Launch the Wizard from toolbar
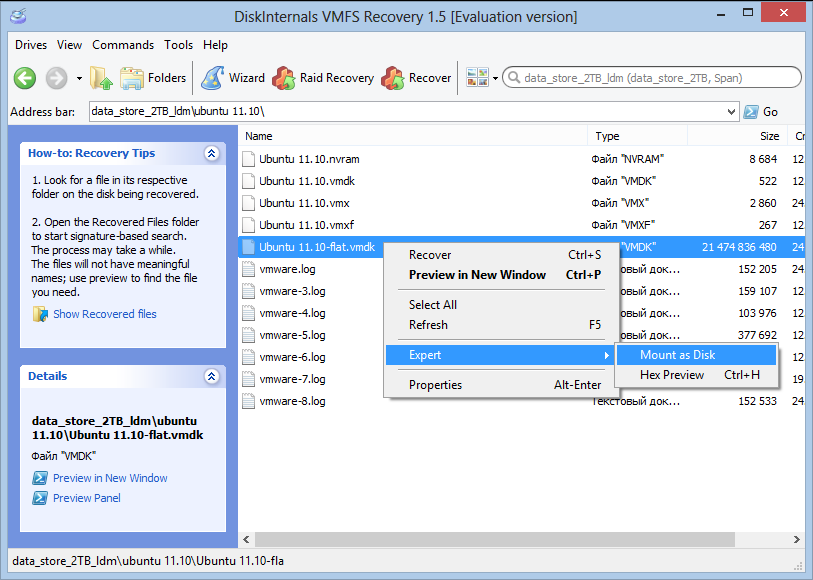813x580 pixels. [233, 78]
